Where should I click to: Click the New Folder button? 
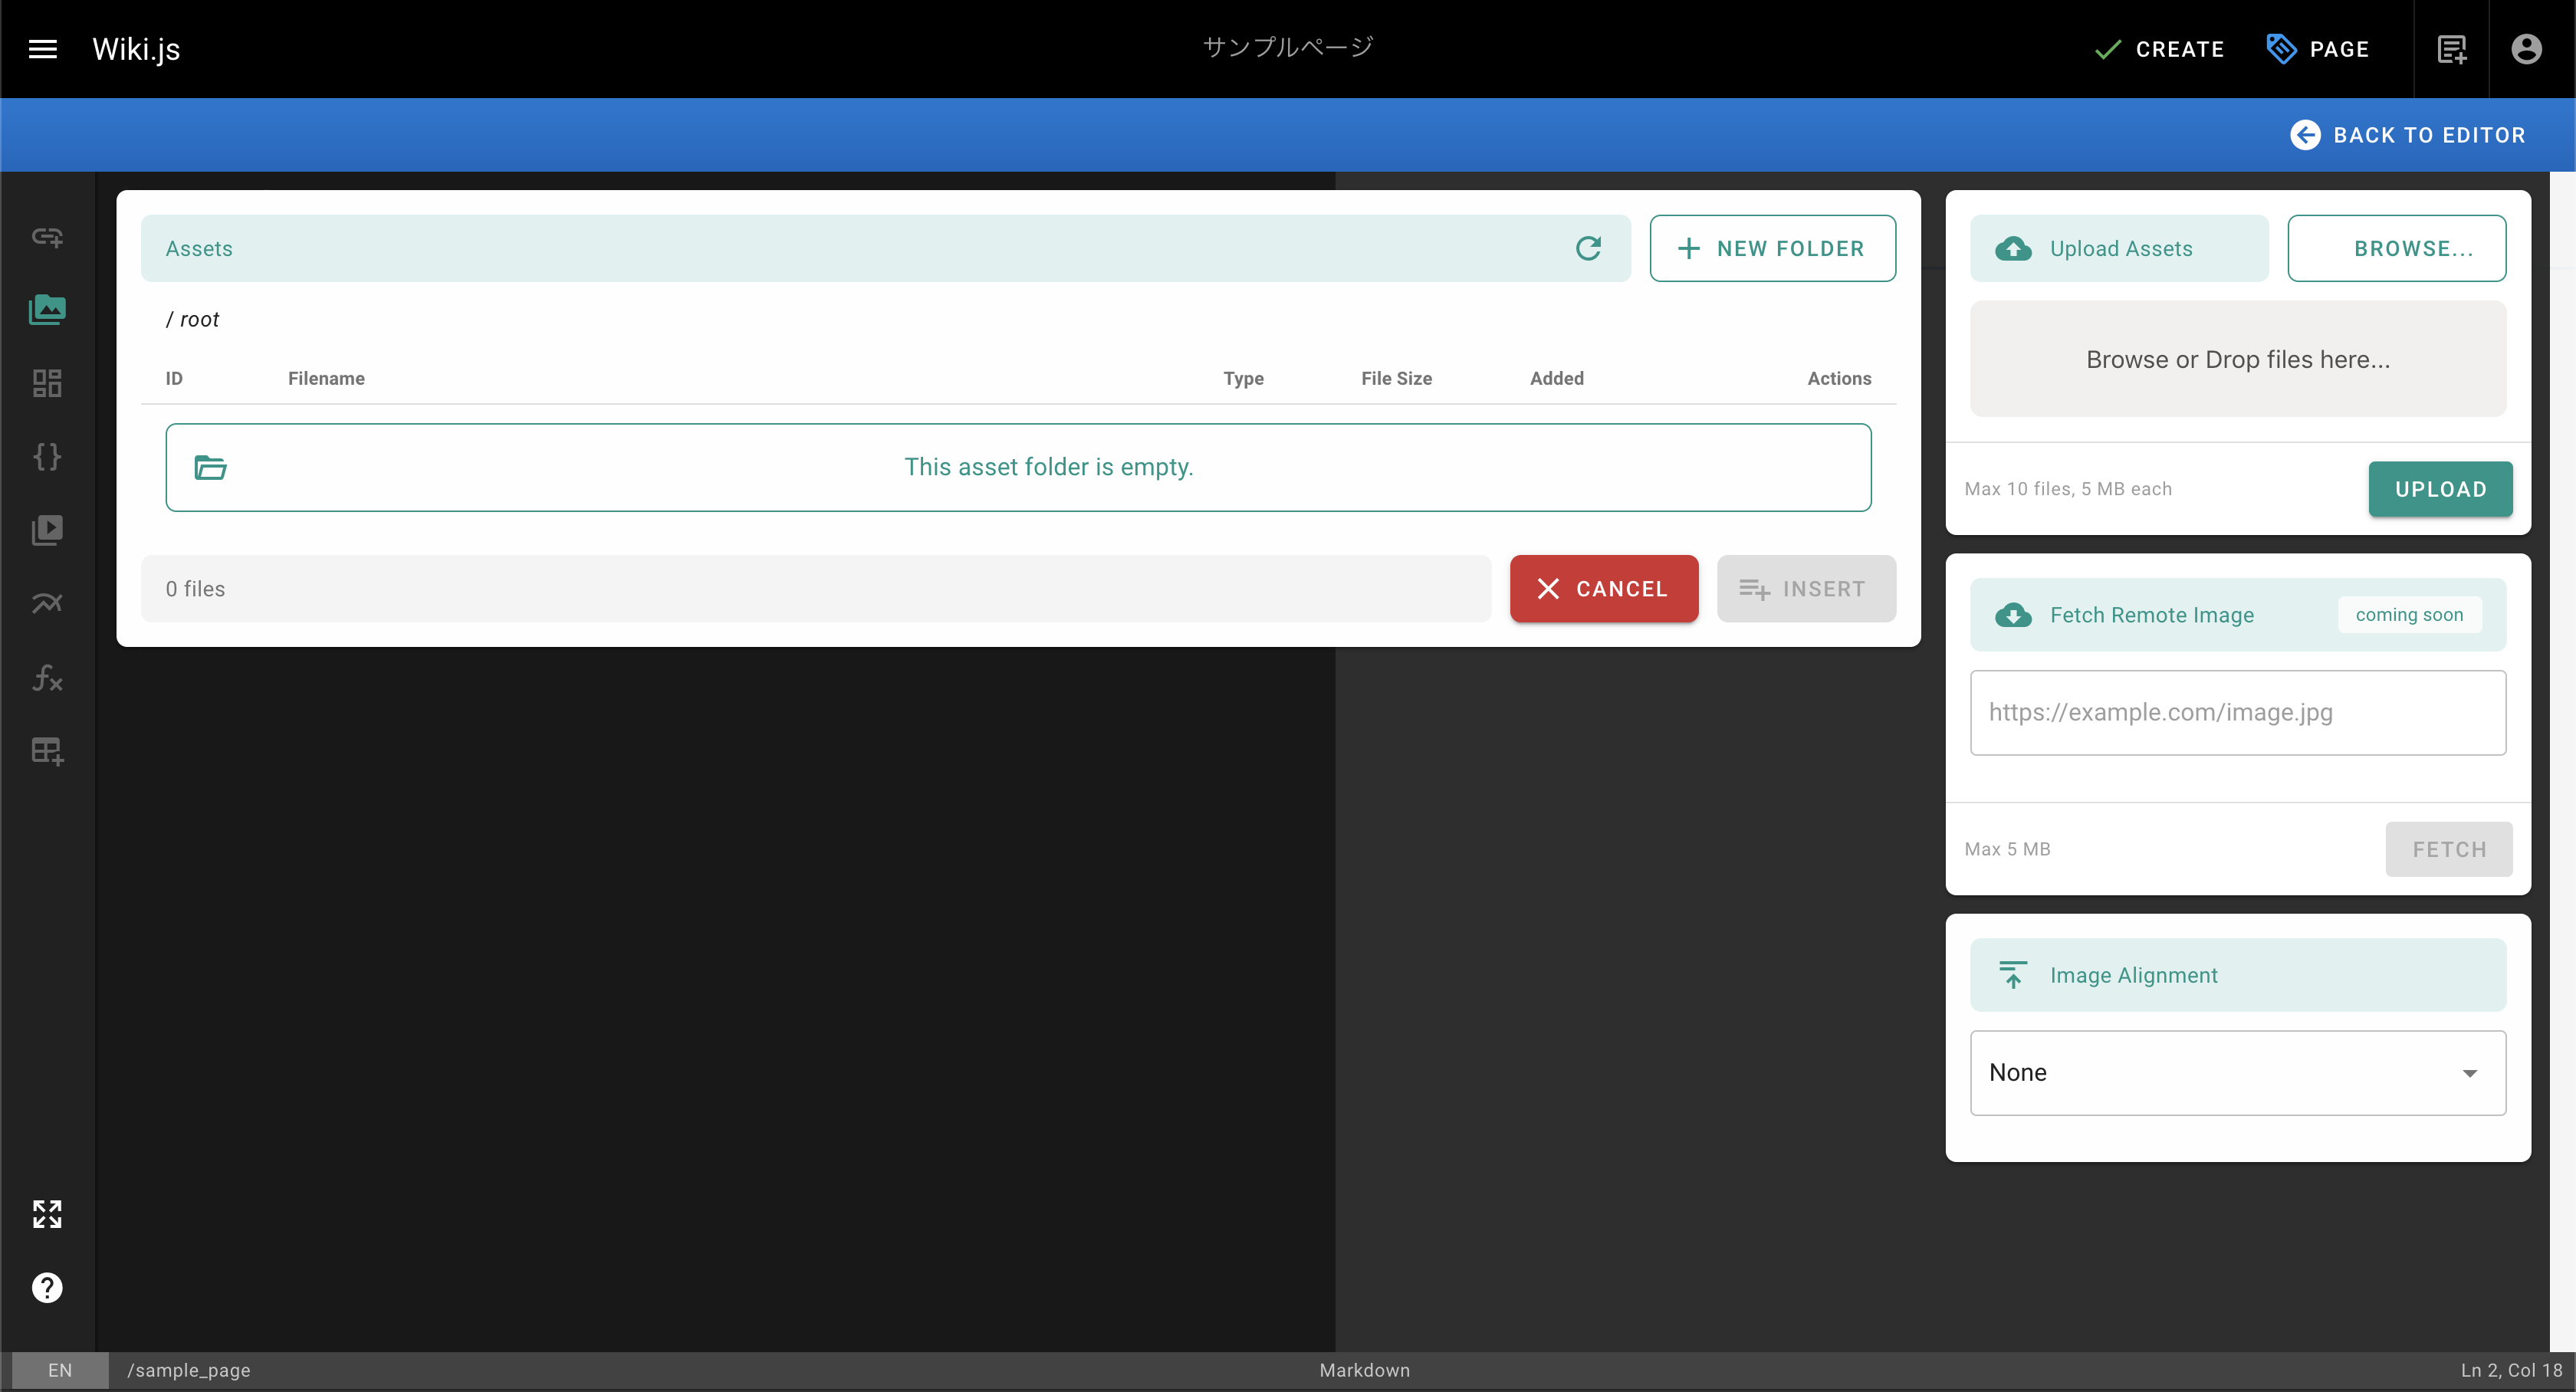pyautogui.click(x=1772, y=248)
